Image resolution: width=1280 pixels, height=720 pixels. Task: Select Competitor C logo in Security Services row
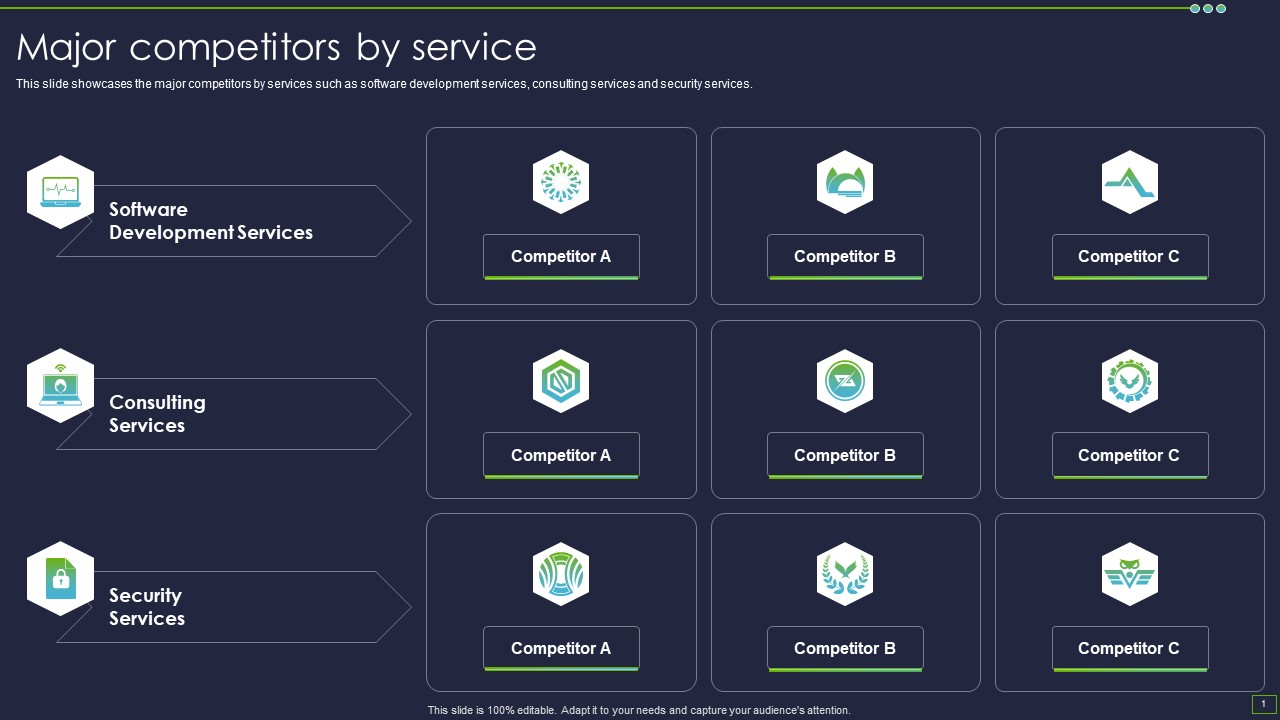pyautogui.click(x=1130, y=574)
